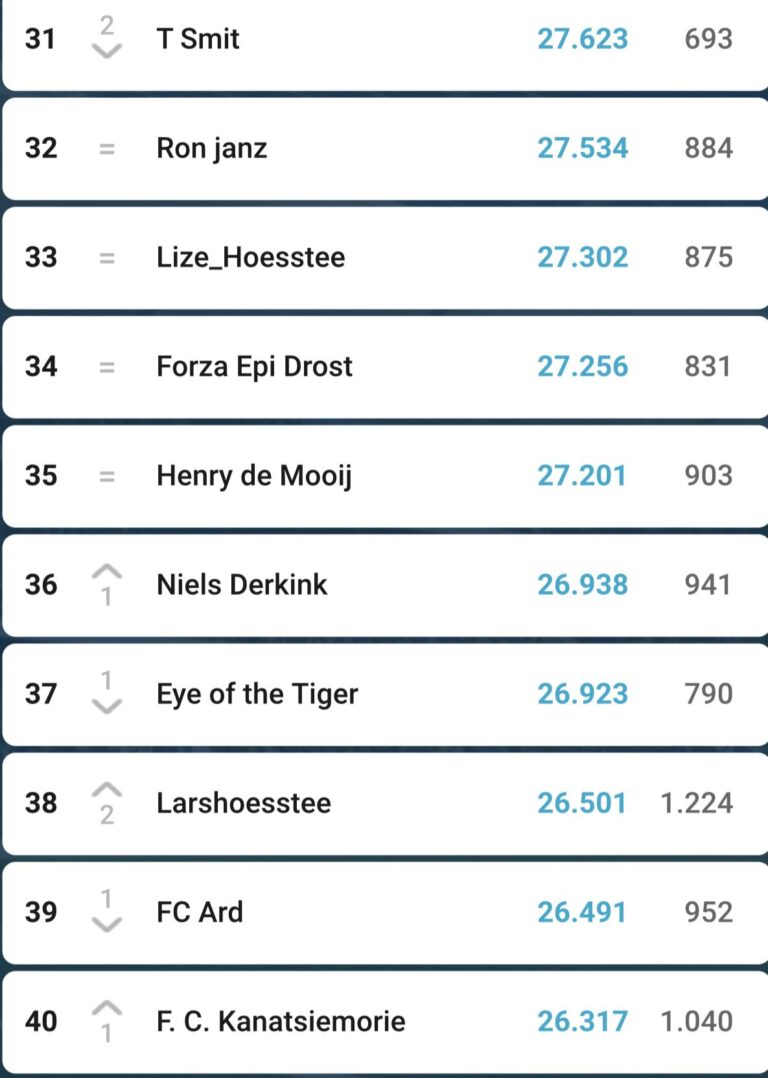Click the equals indicator beside Lize_Hoesstee
The image size is (768, 1078).
pyautogui.click(x=107, y=258)
